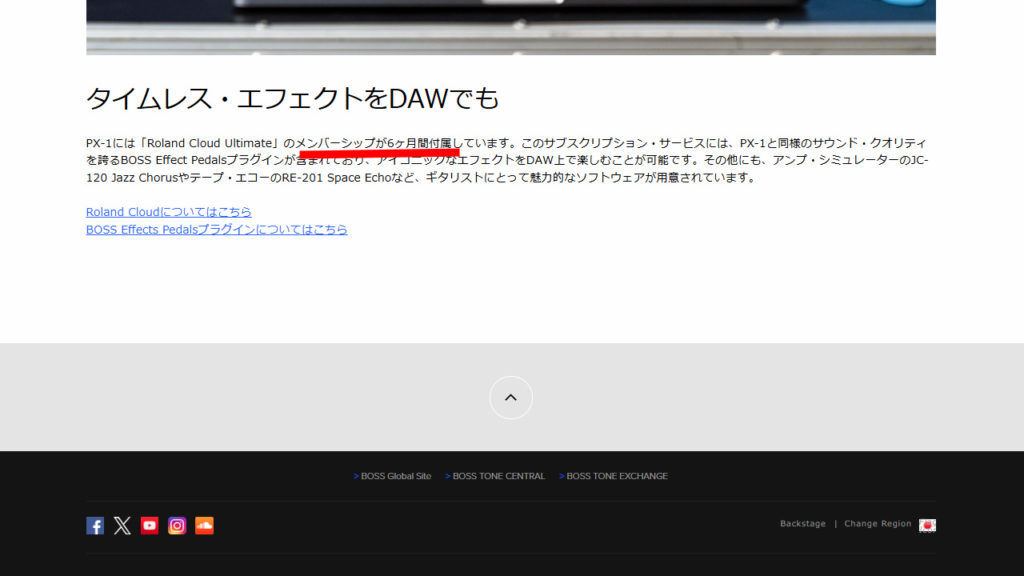
Task: Click the red-underlined メンバーシップが6ヶ月間付属 text
Action: pos(378,144)
